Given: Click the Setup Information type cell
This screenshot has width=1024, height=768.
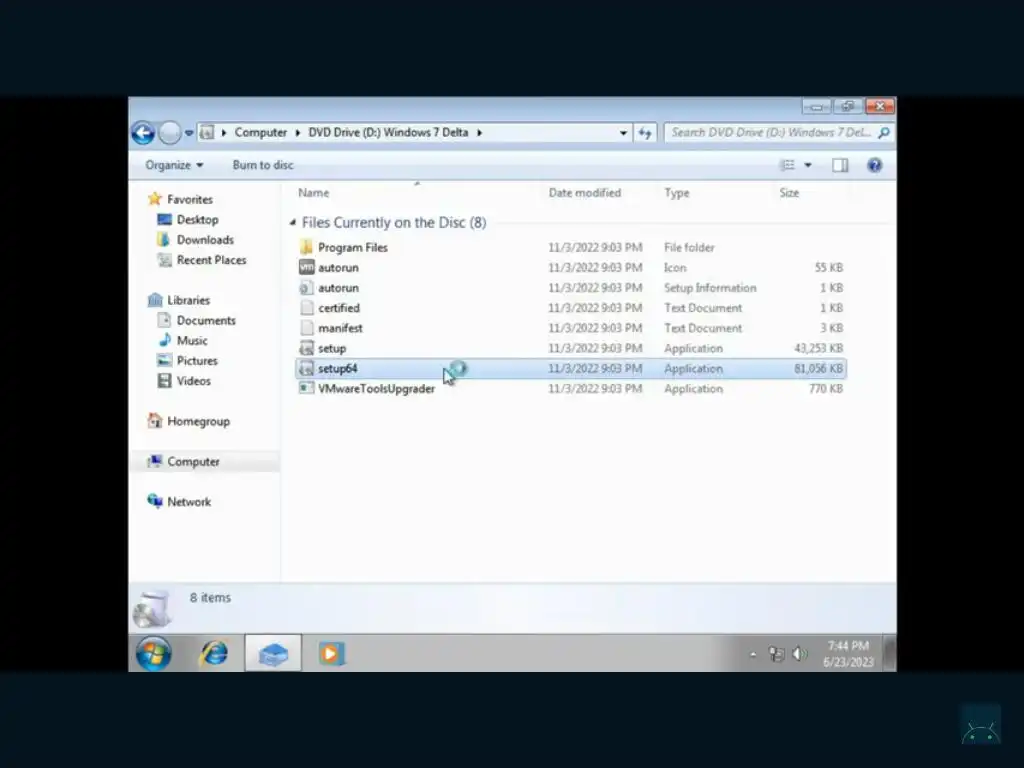Looking at the screenshot, I should [x=710, y=288].
